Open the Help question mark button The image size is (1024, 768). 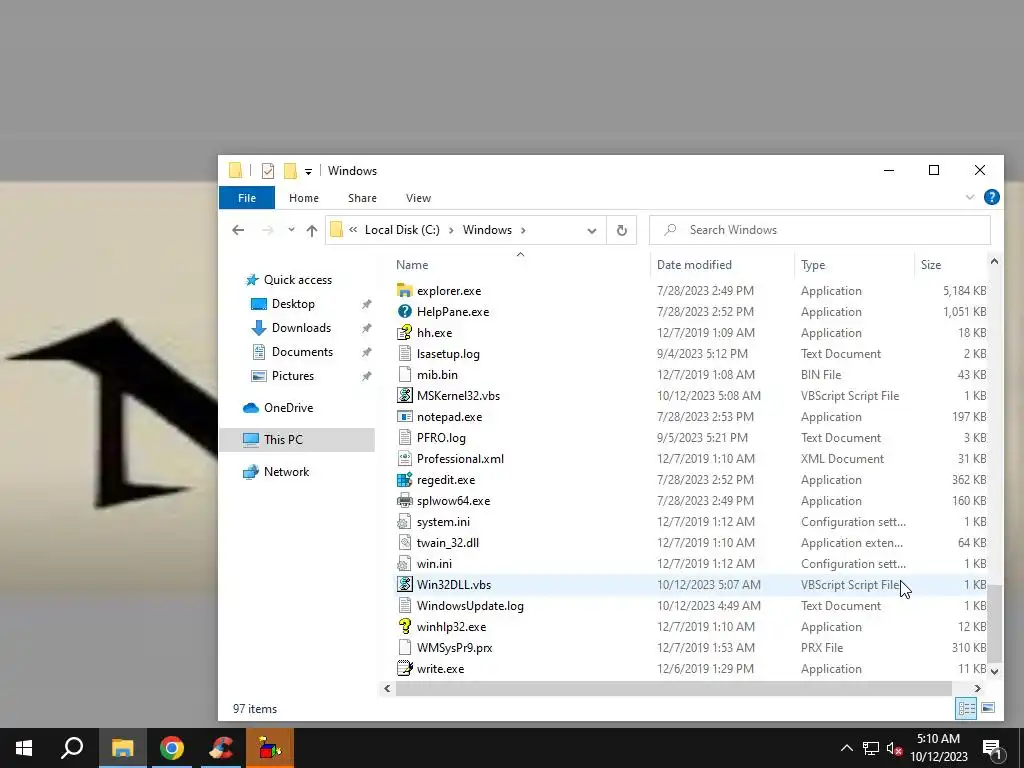(991, 197)
